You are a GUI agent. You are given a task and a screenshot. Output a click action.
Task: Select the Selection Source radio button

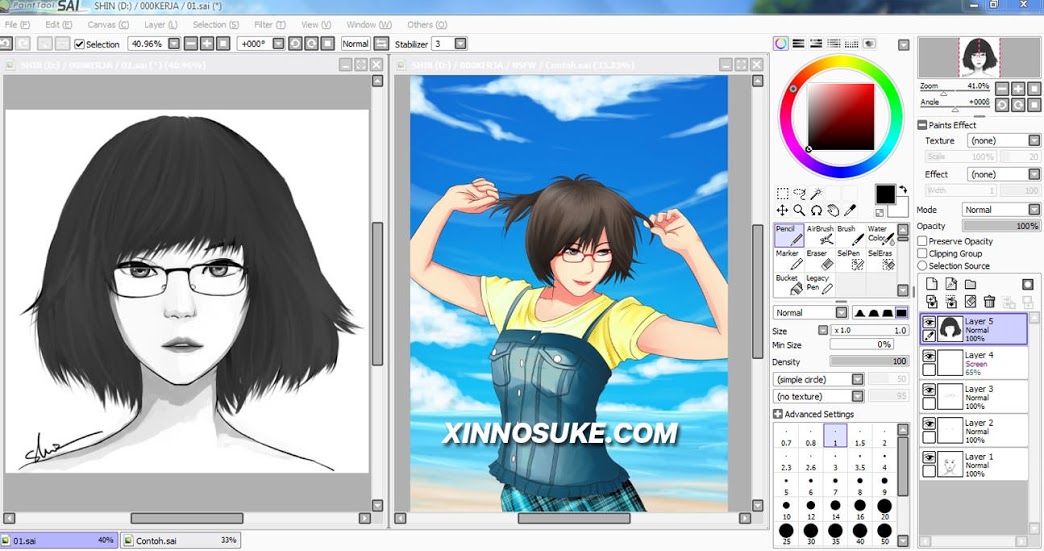(x=922, y=266)
